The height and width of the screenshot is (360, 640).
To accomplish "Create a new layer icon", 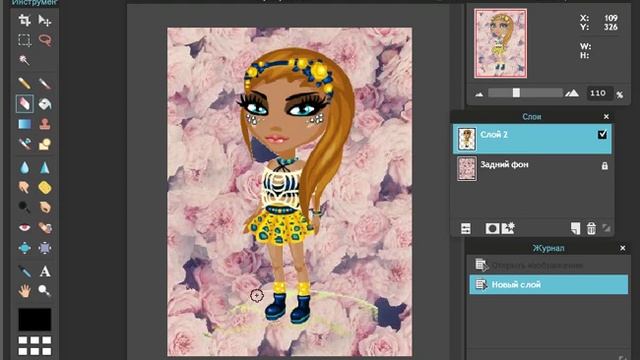I will coord(575,229).
